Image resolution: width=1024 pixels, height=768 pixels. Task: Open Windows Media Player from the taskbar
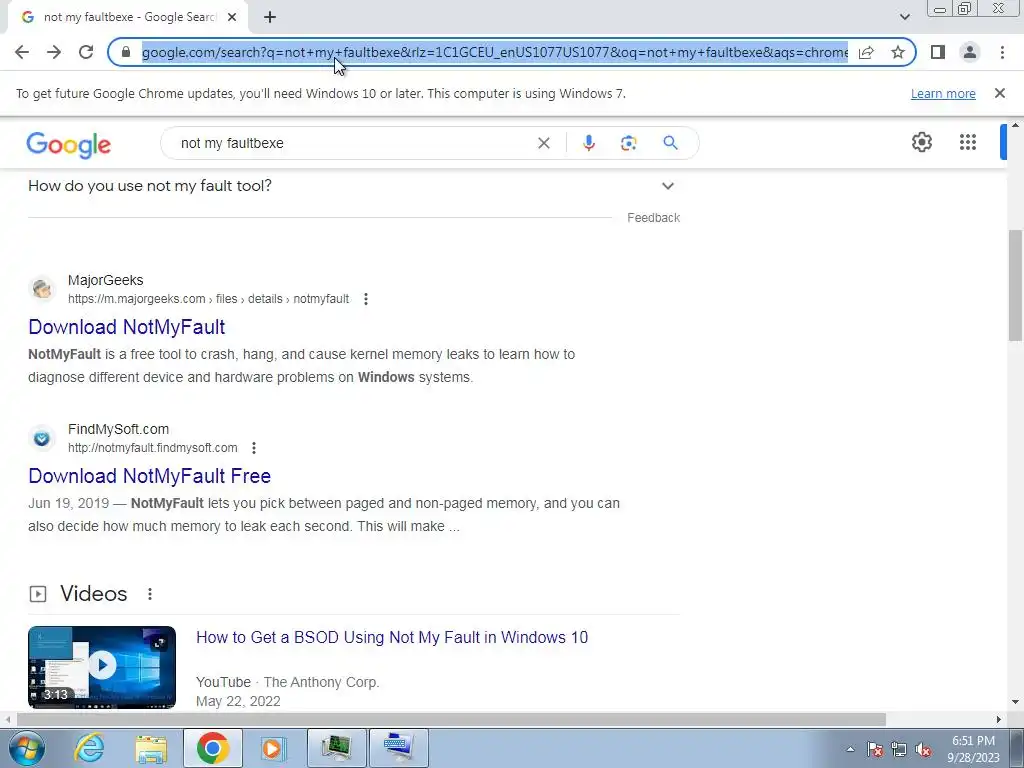(274, 748)
